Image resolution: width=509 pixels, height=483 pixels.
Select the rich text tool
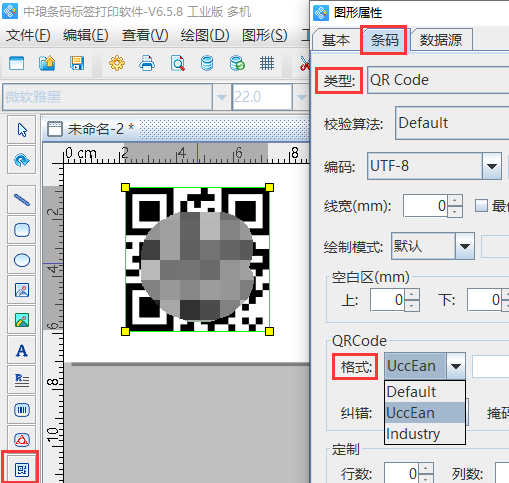pos(22,380)
